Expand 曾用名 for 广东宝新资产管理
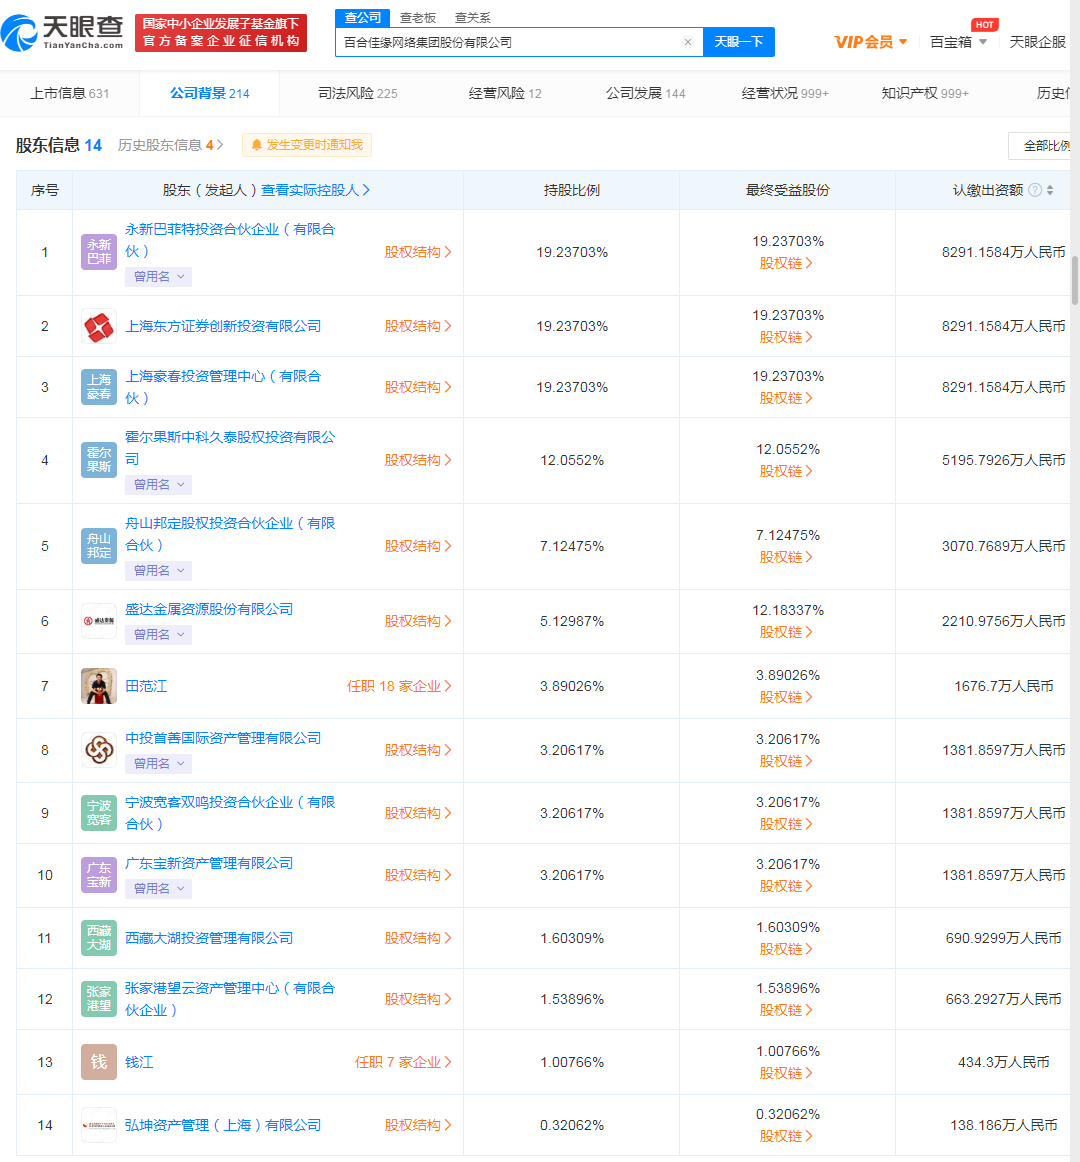The image size is (1080, 1162). tap(159, 889)
